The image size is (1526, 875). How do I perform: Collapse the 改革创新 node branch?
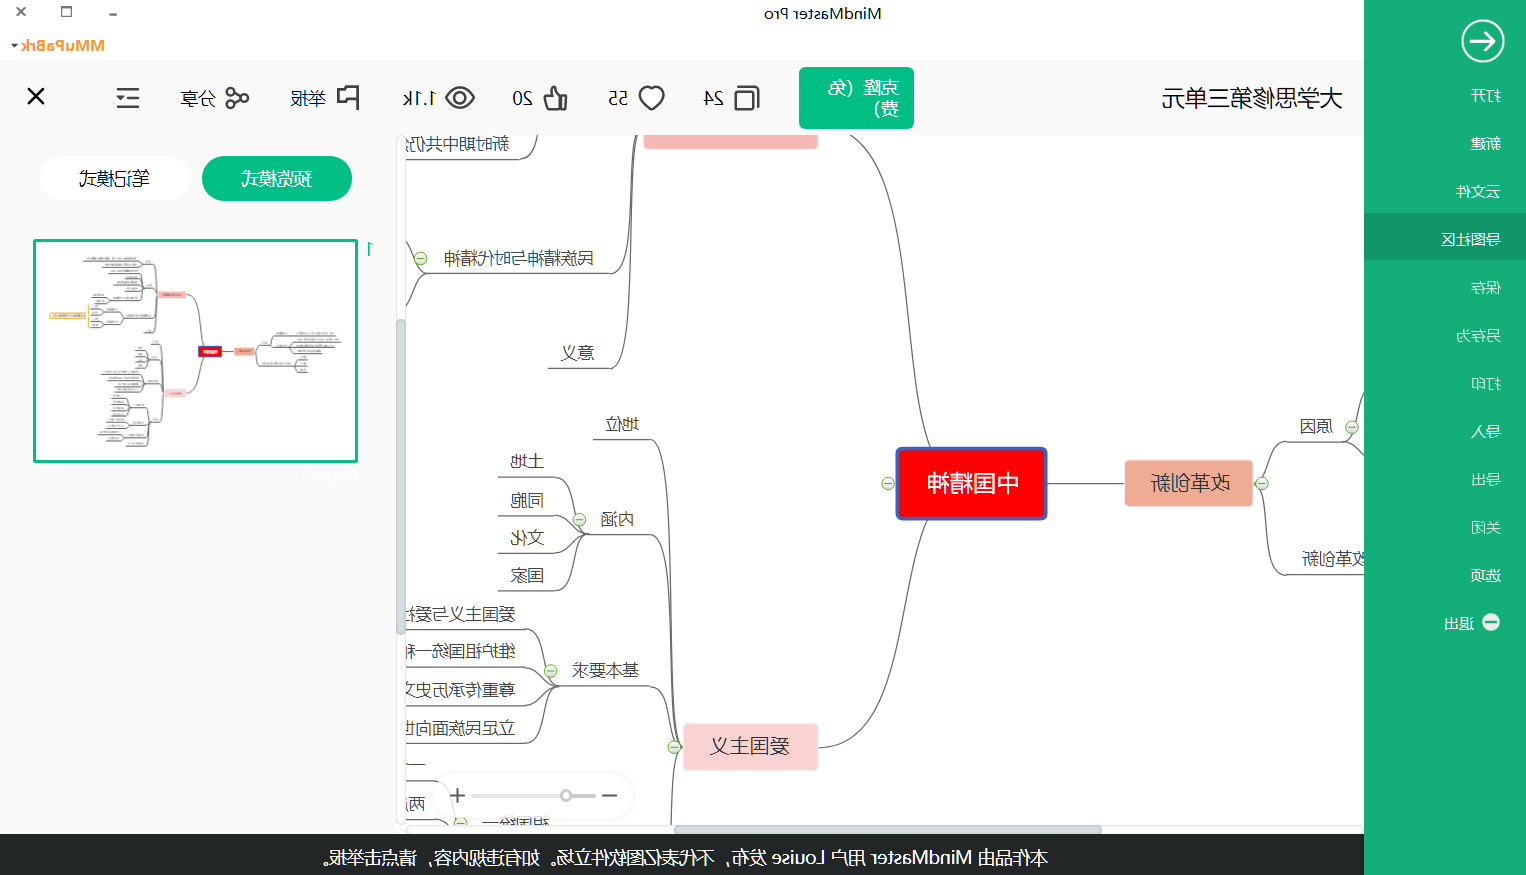pyautogui.click(x=1262, y=484)
